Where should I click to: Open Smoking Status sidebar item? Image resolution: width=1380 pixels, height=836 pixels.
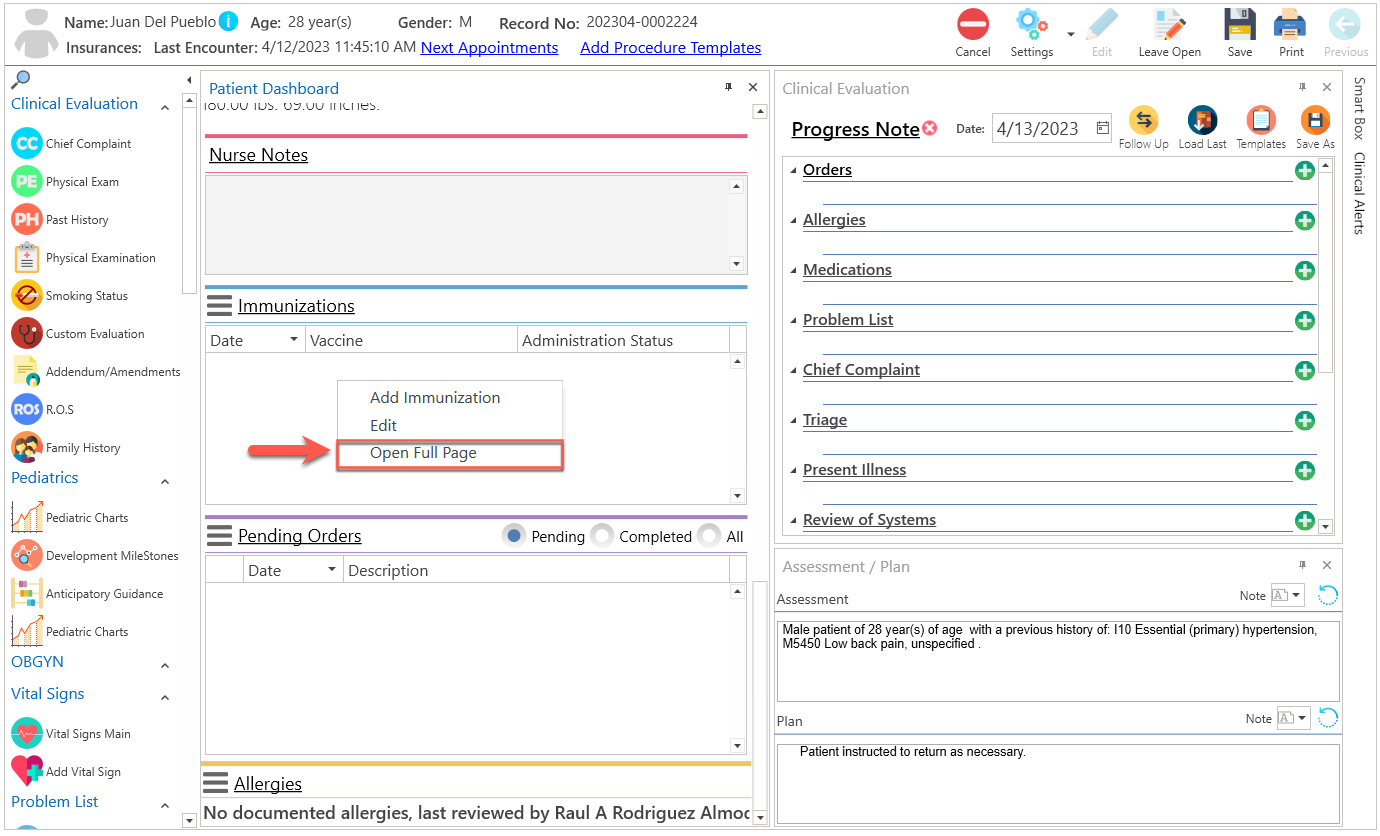click(x=69, y=296)
